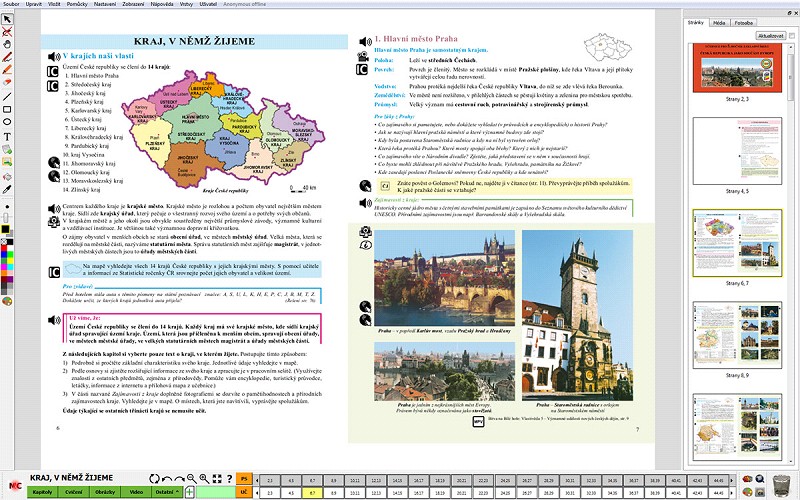800x500 pixels.
Task: Pick the red color swatch
Action: tap(4, 248)
